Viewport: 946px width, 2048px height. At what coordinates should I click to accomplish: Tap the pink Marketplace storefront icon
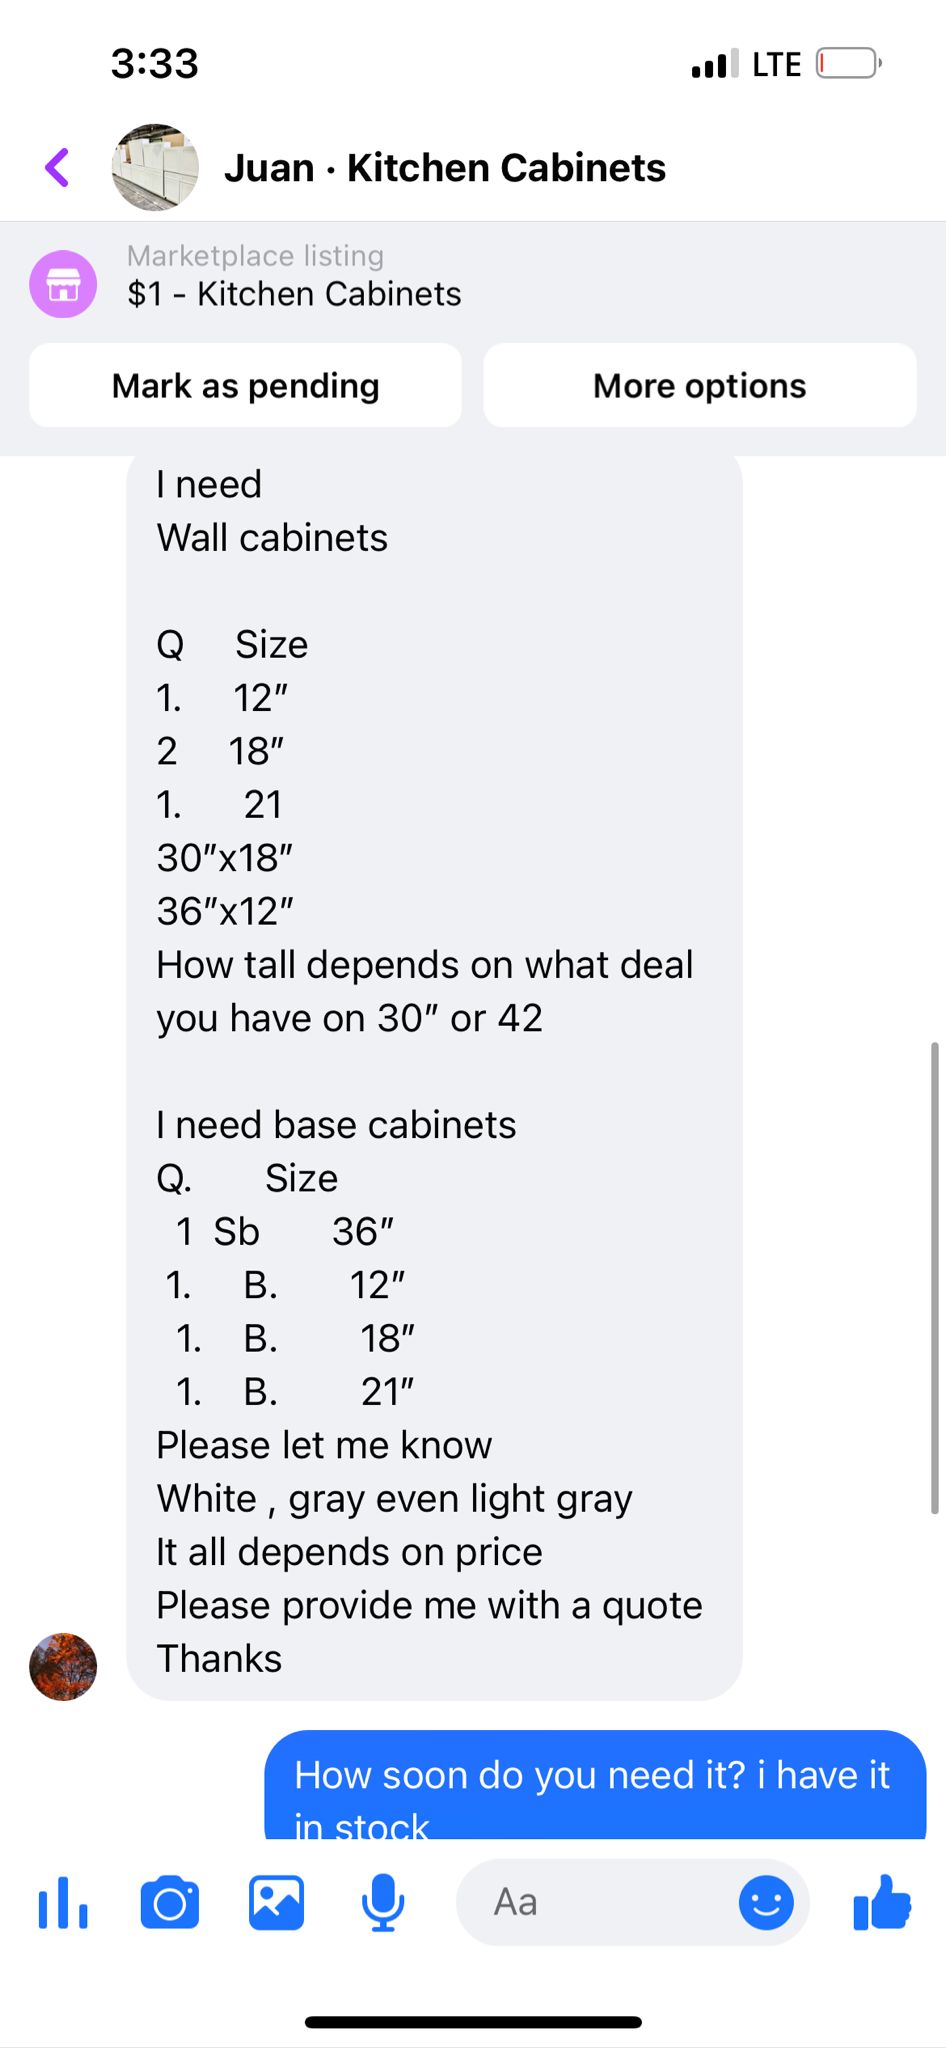[x=63, y=284]
